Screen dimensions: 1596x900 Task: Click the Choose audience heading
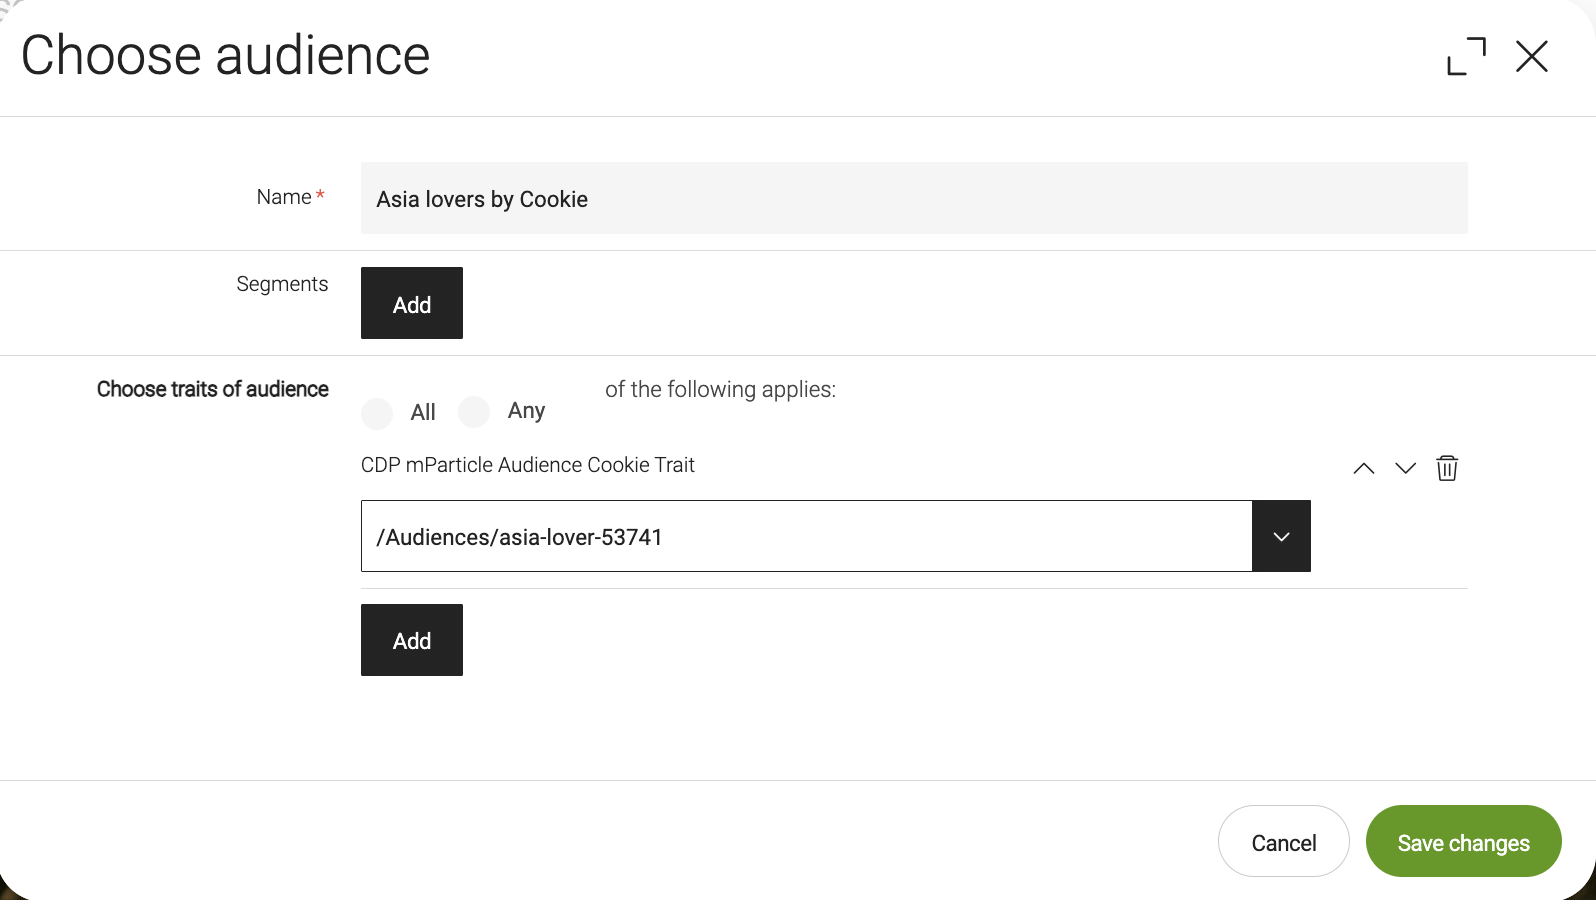(x=226, y=55)
